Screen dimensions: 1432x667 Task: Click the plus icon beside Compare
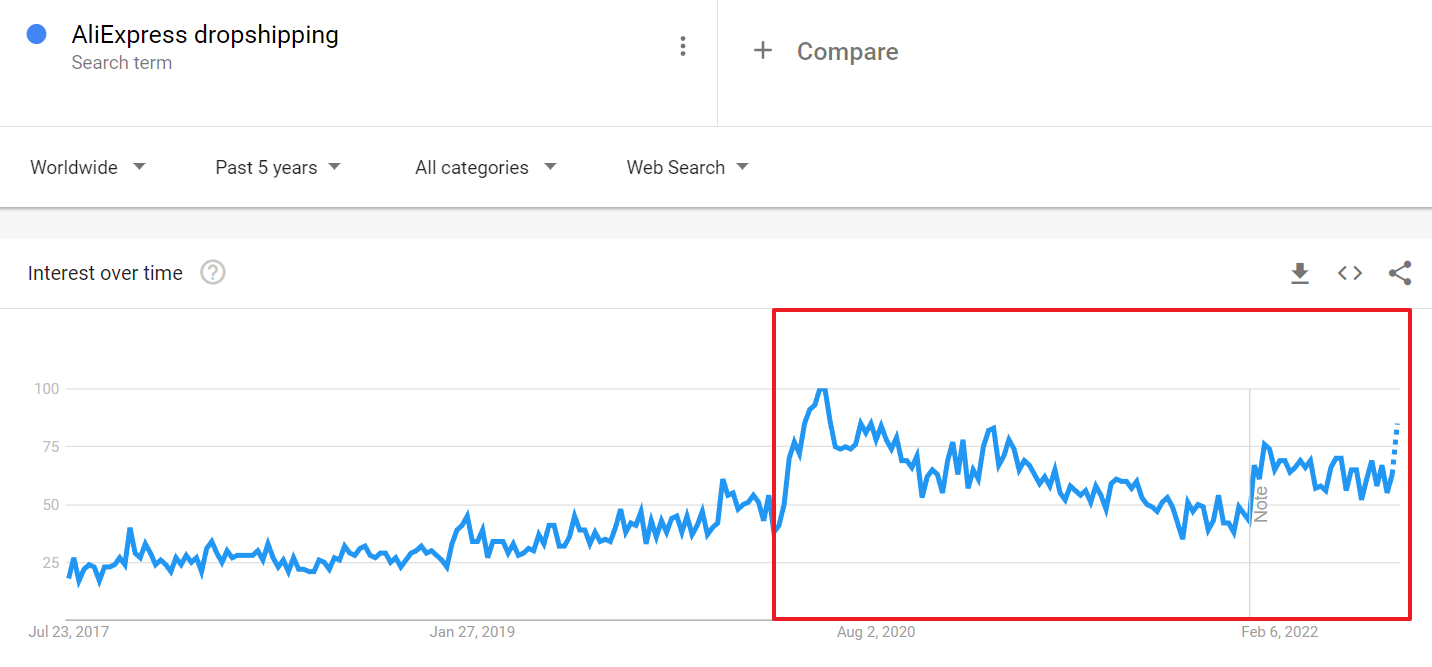763,51
